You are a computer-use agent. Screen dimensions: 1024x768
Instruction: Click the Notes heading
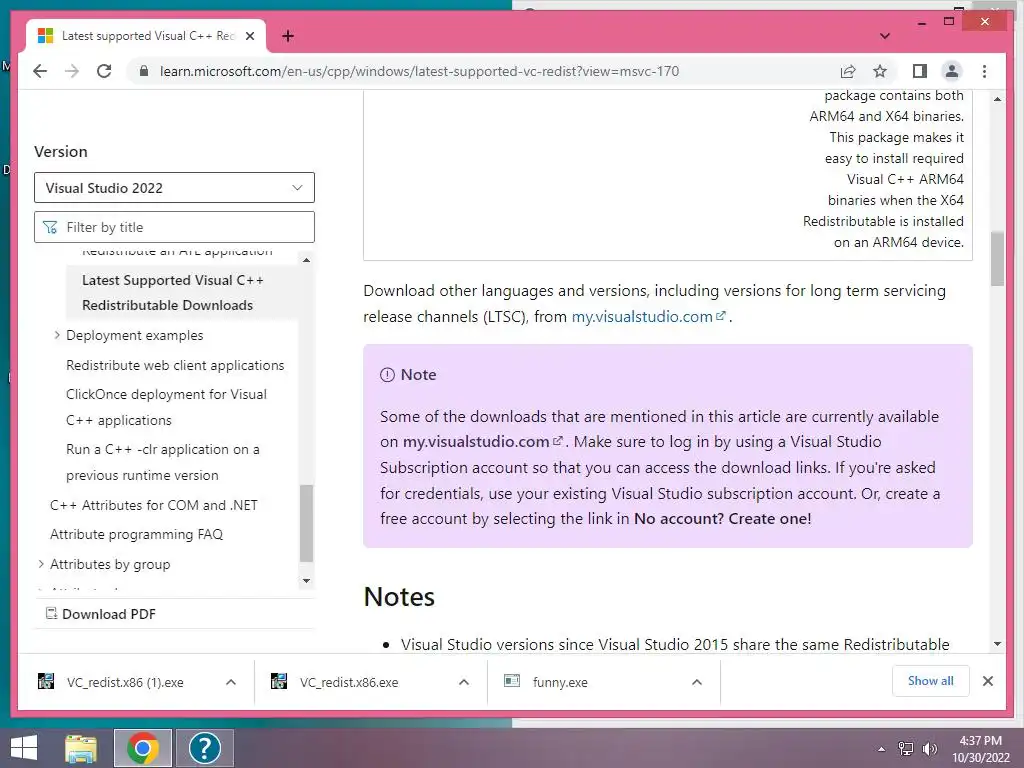point(399,597)
